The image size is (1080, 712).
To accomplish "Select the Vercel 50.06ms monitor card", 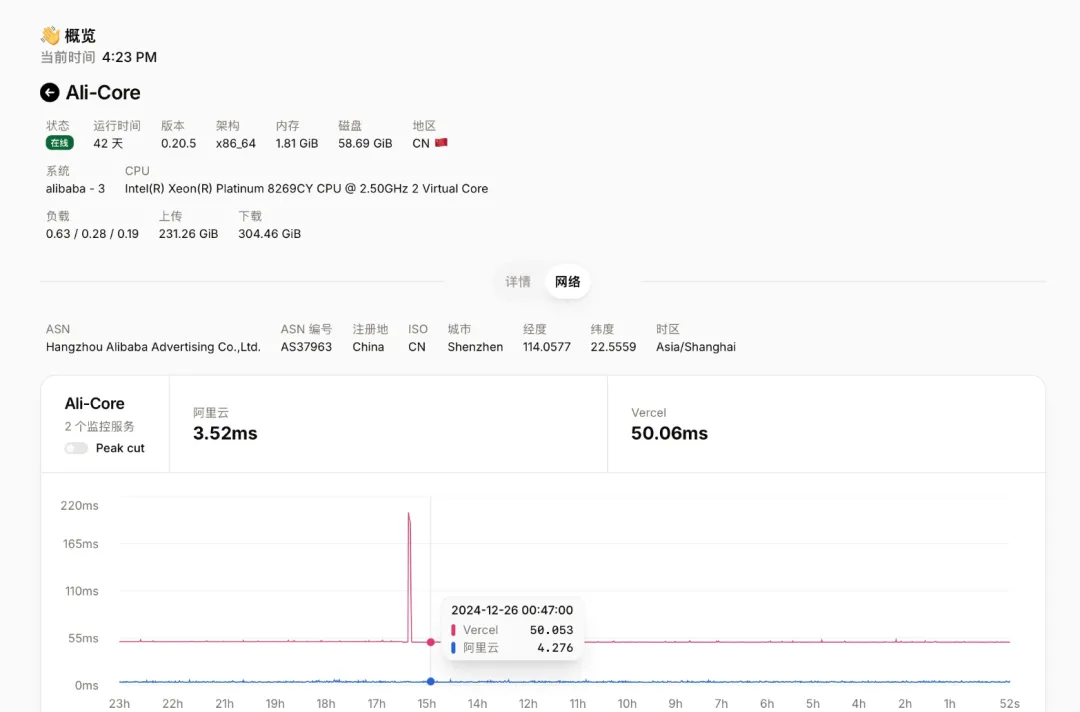I will pos(825,424).
